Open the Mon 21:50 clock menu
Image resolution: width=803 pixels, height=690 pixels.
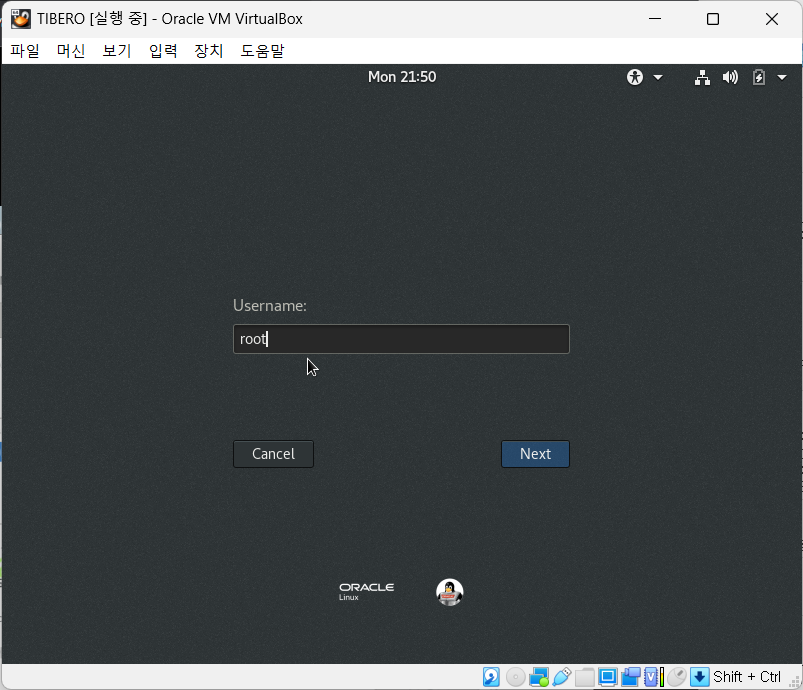click(x=402, y=77)
